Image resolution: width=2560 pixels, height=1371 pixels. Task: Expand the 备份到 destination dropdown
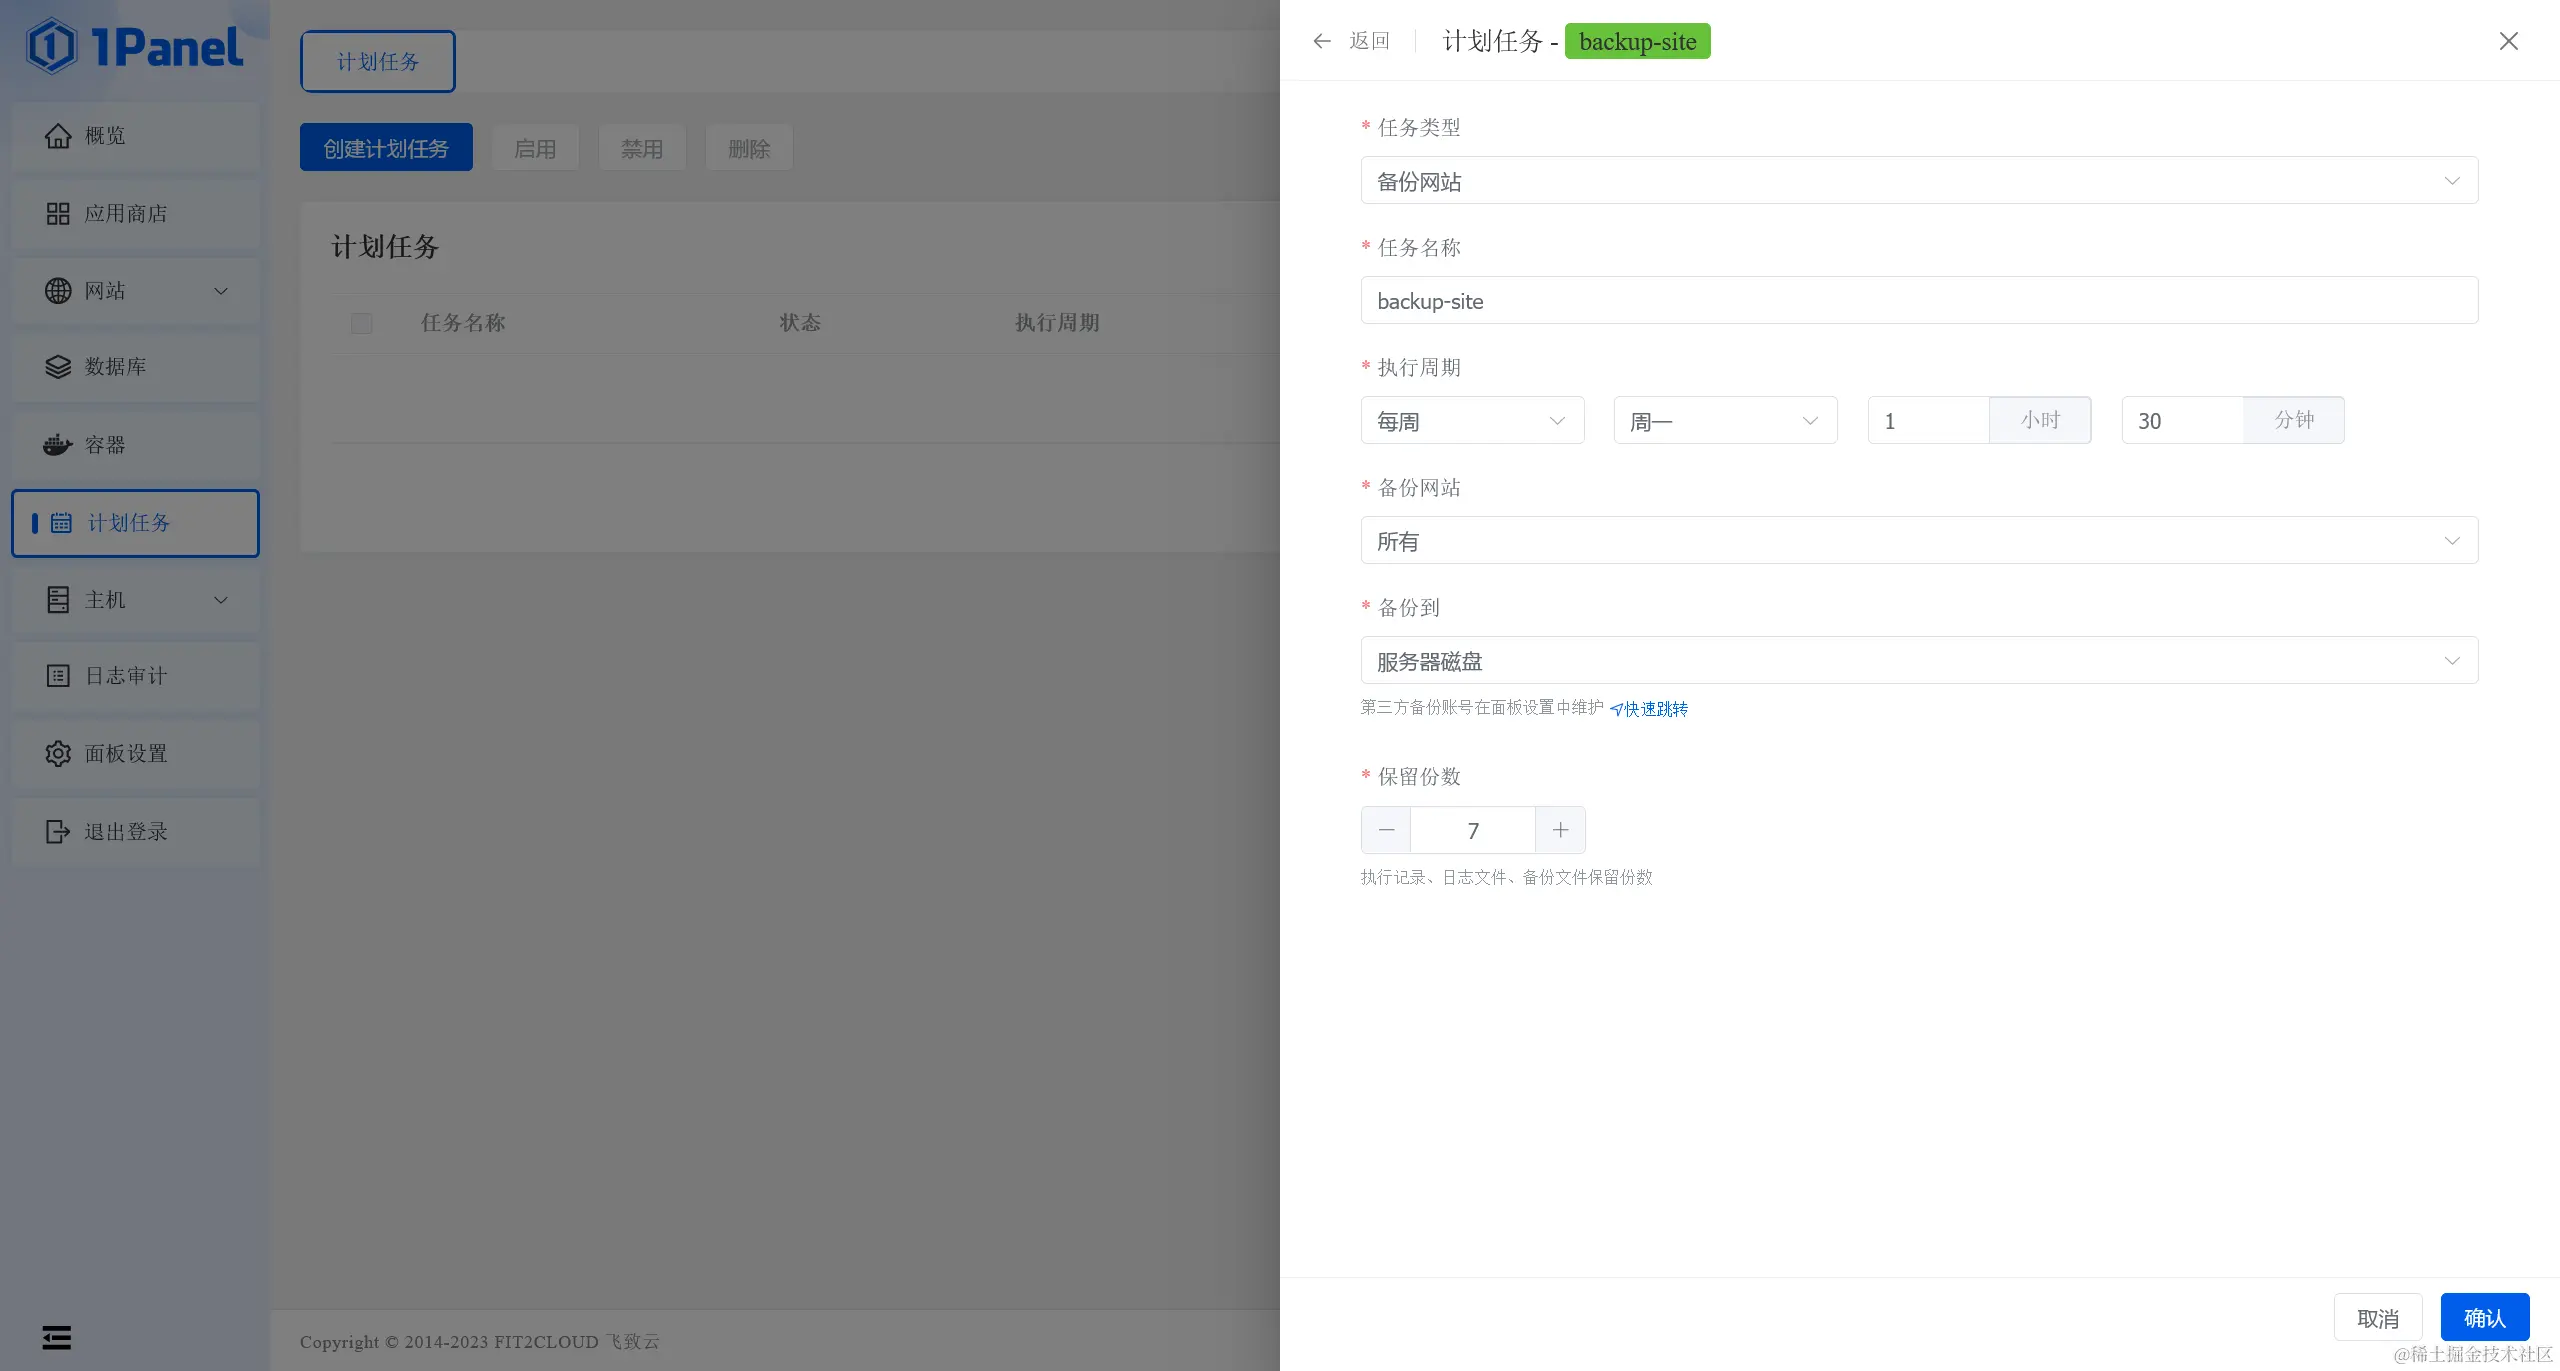click(1918, 661)
